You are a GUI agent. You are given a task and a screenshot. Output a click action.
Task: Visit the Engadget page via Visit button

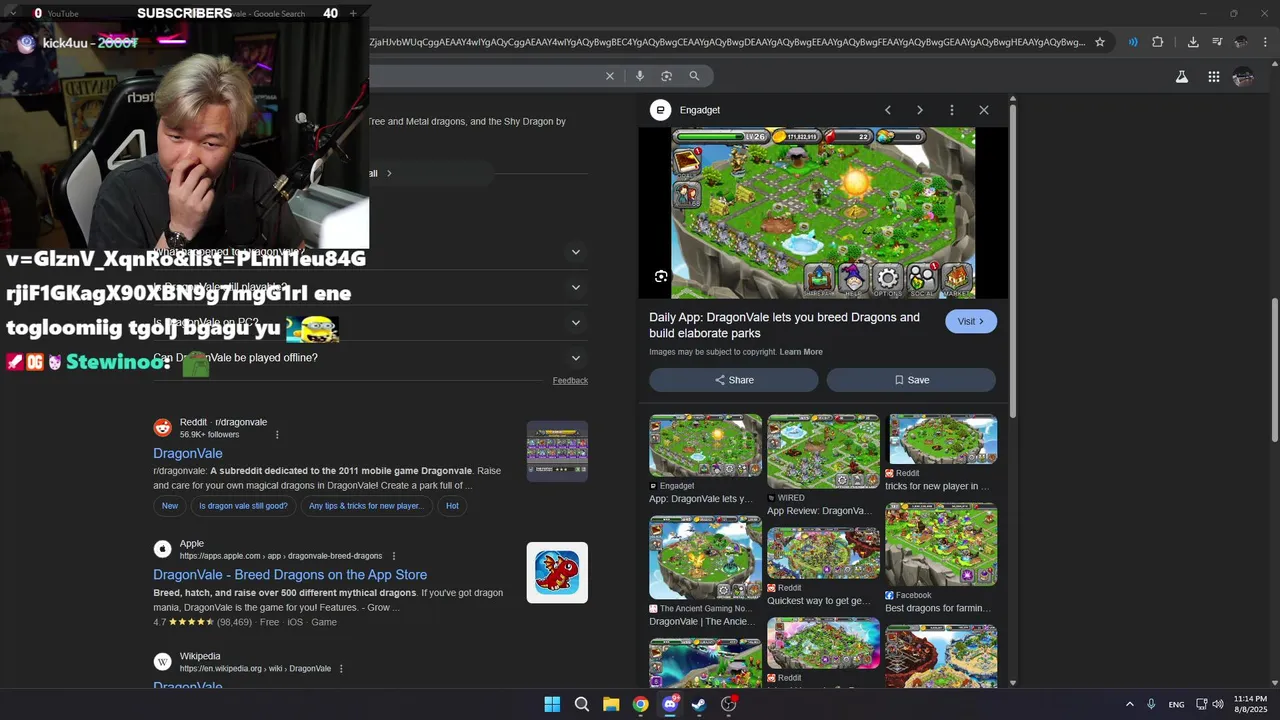(x=971, y=321)
